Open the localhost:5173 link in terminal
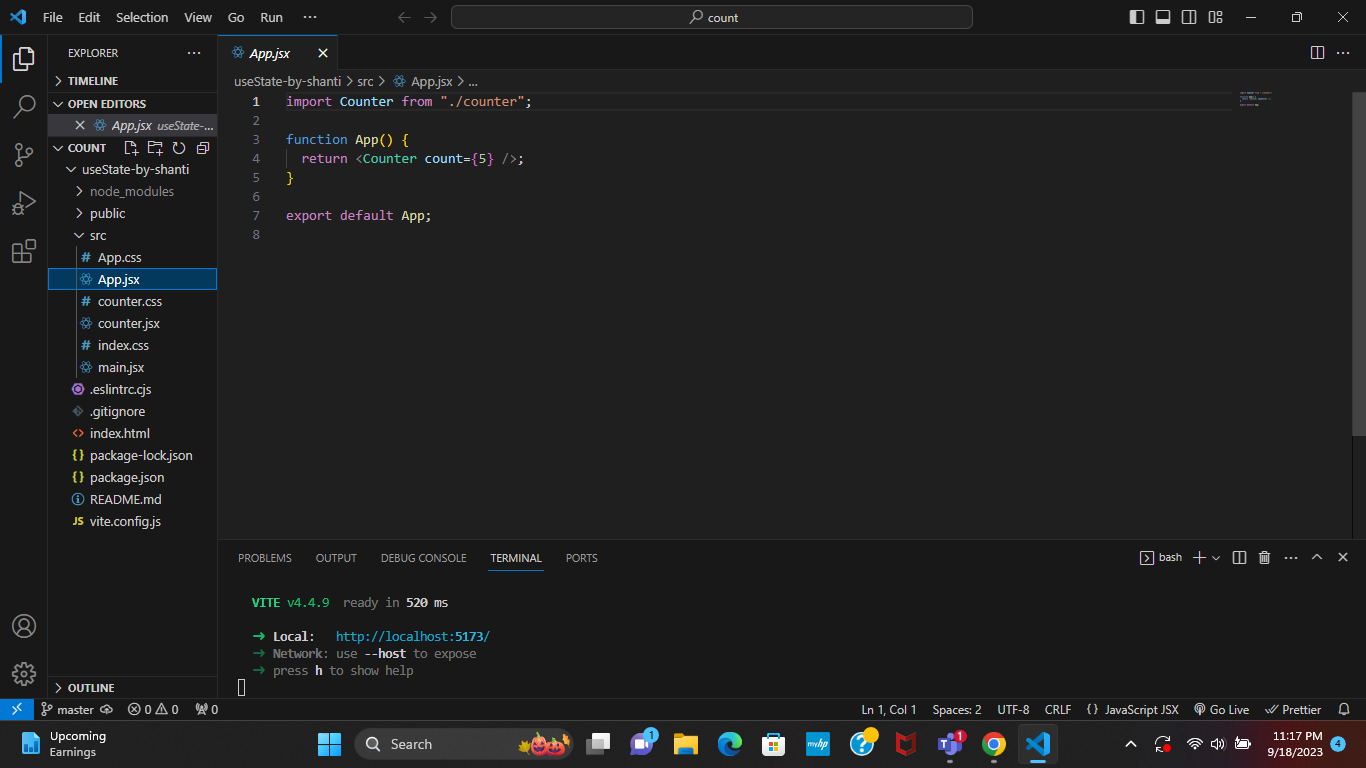Screen dimensions: 1366x768 coord(412,636)
